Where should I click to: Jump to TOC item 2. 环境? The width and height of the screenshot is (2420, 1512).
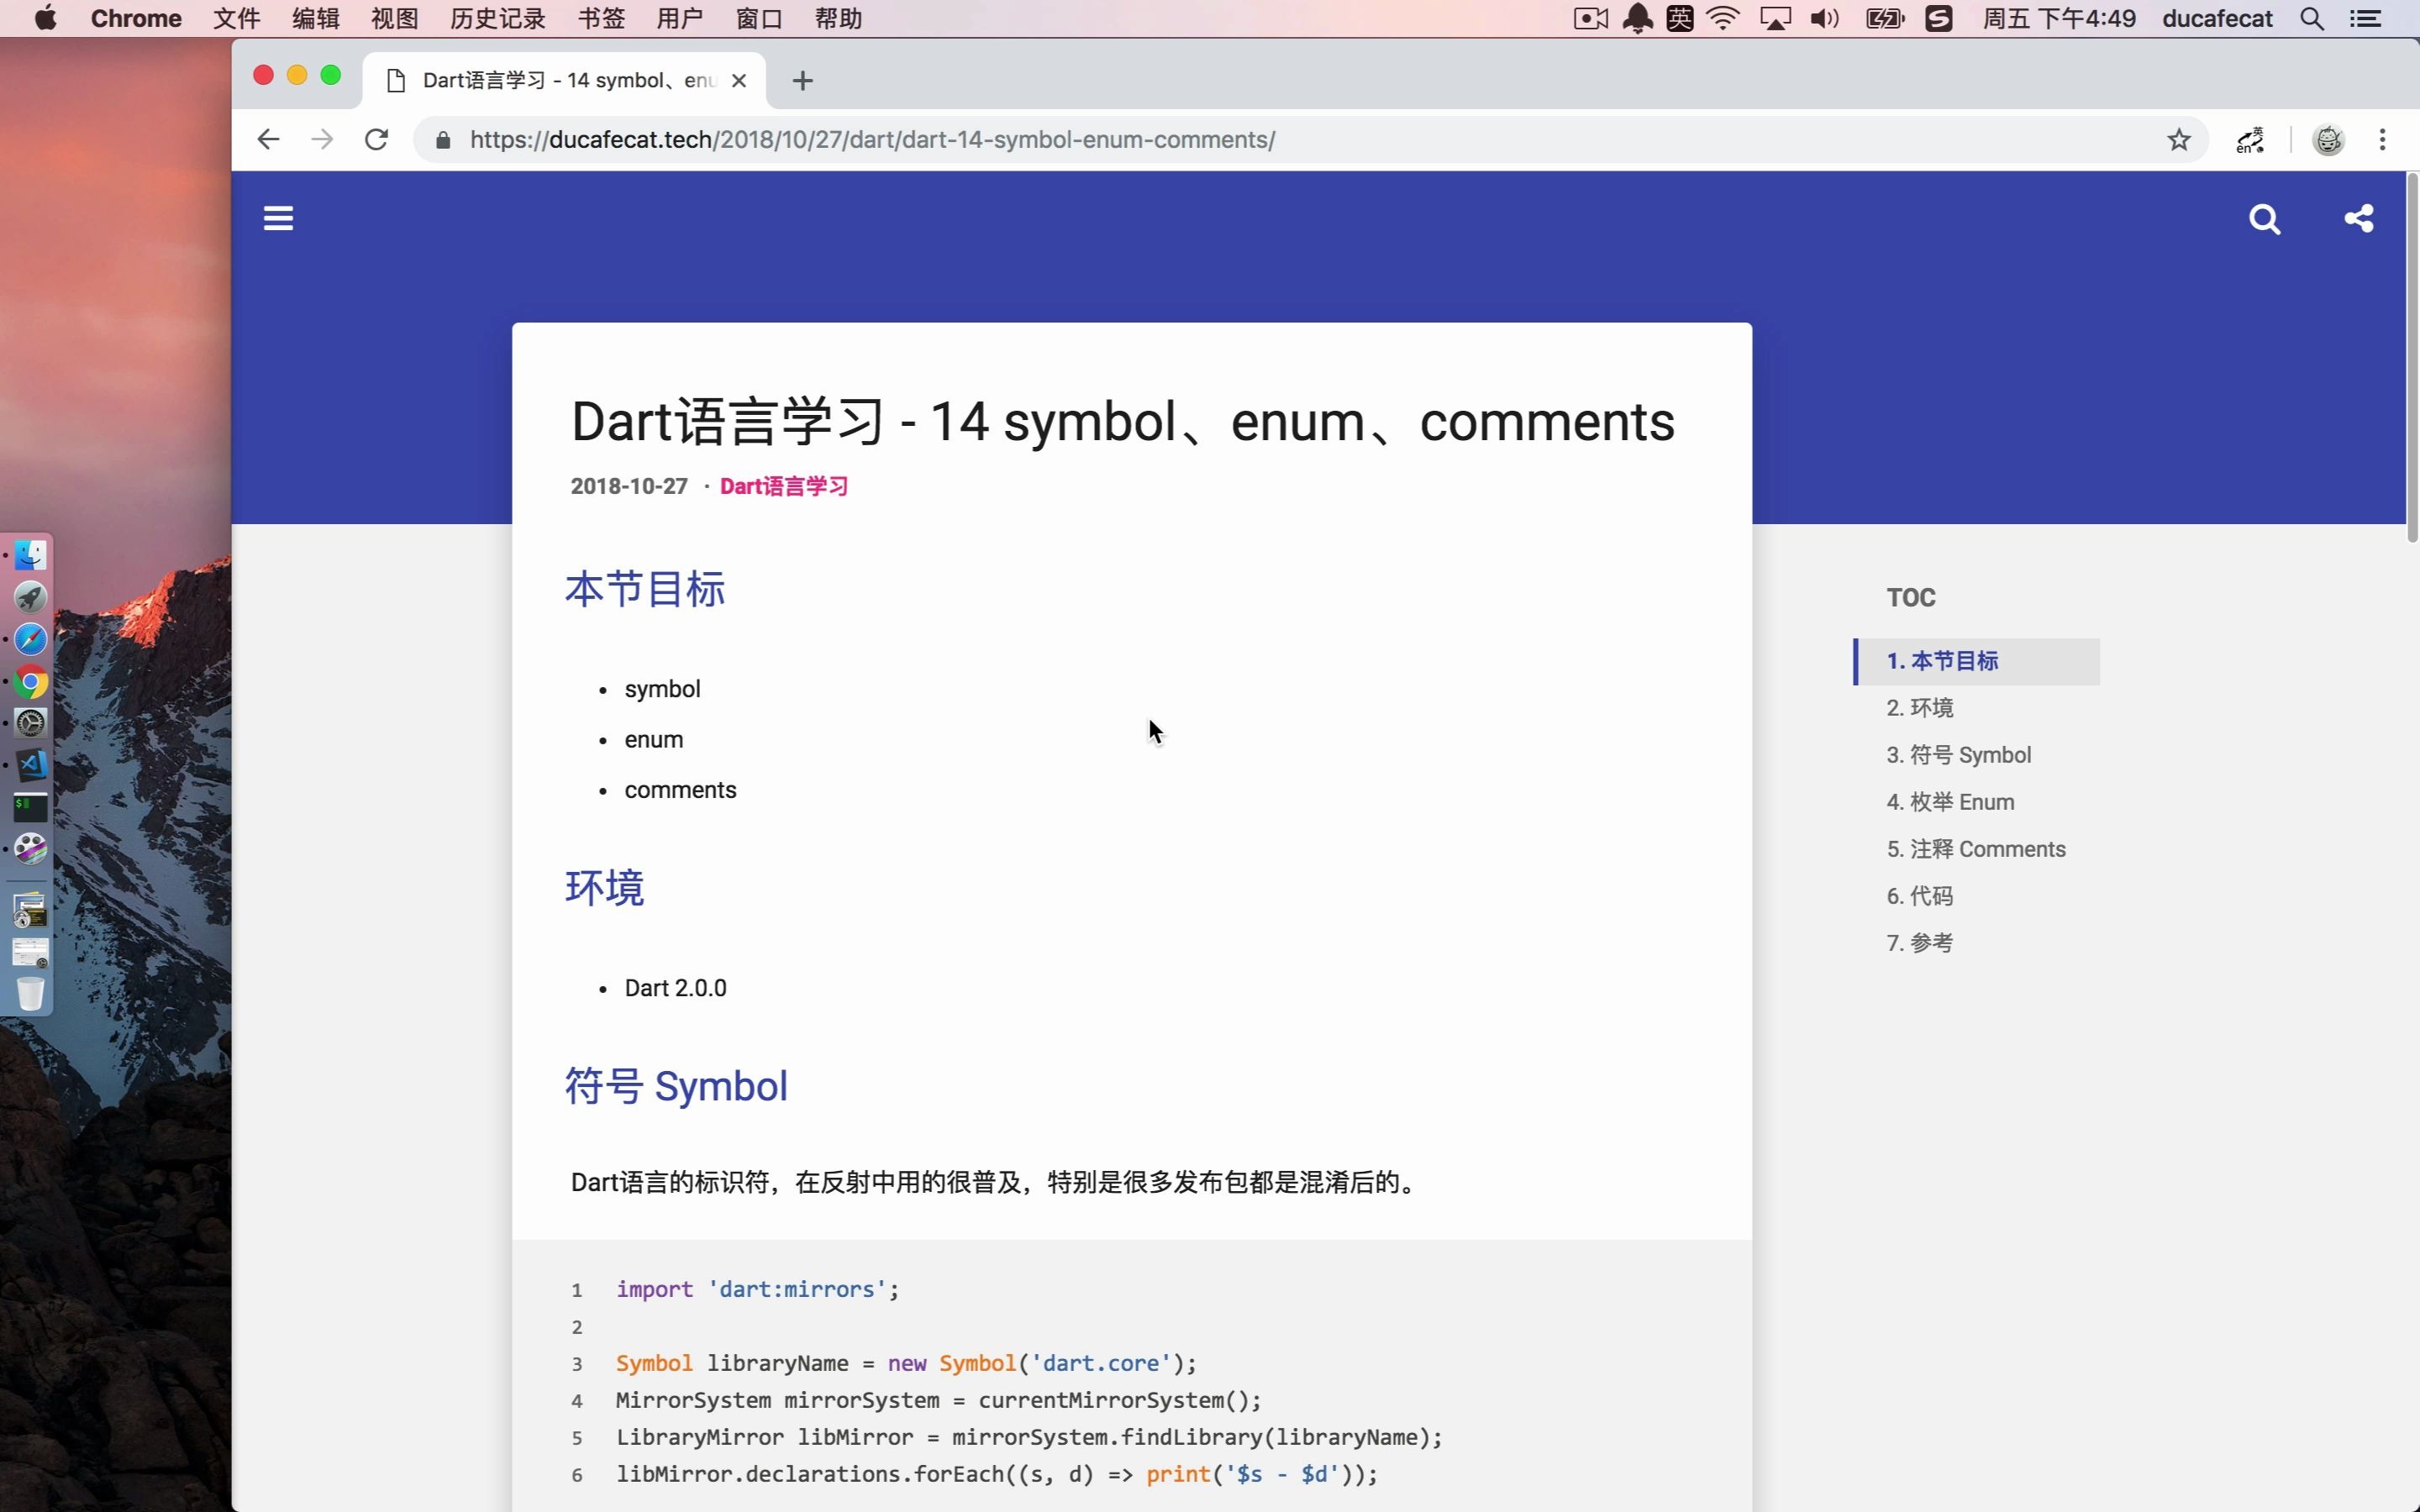click(x=1919, y=708)
